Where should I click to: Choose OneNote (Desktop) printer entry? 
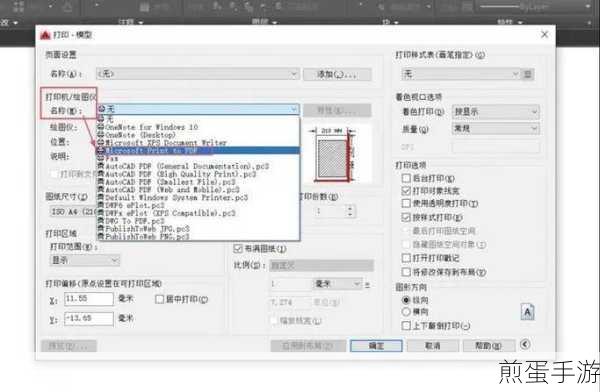[197, 135]
